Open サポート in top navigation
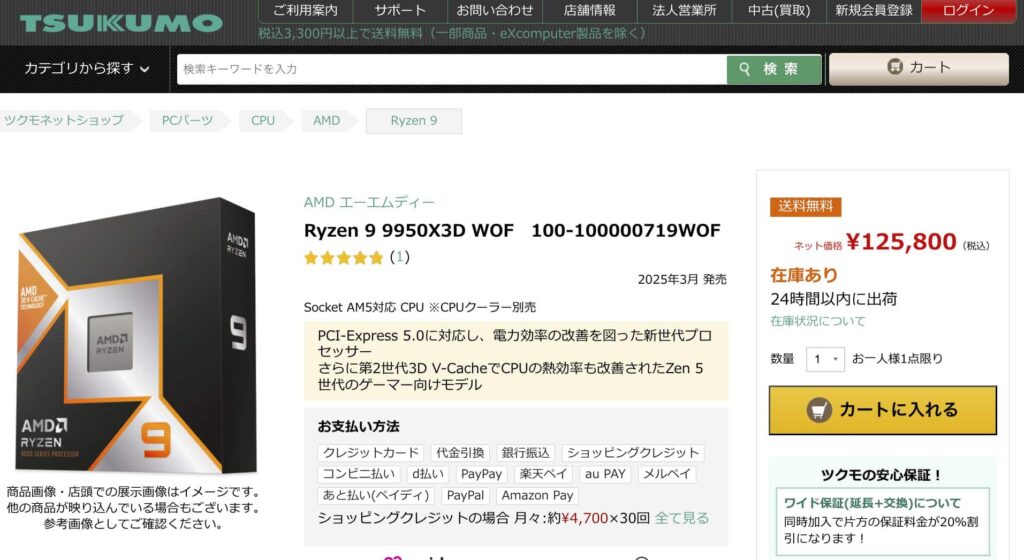The height and width of the screenshot is (560, 1024). [400, 11]
